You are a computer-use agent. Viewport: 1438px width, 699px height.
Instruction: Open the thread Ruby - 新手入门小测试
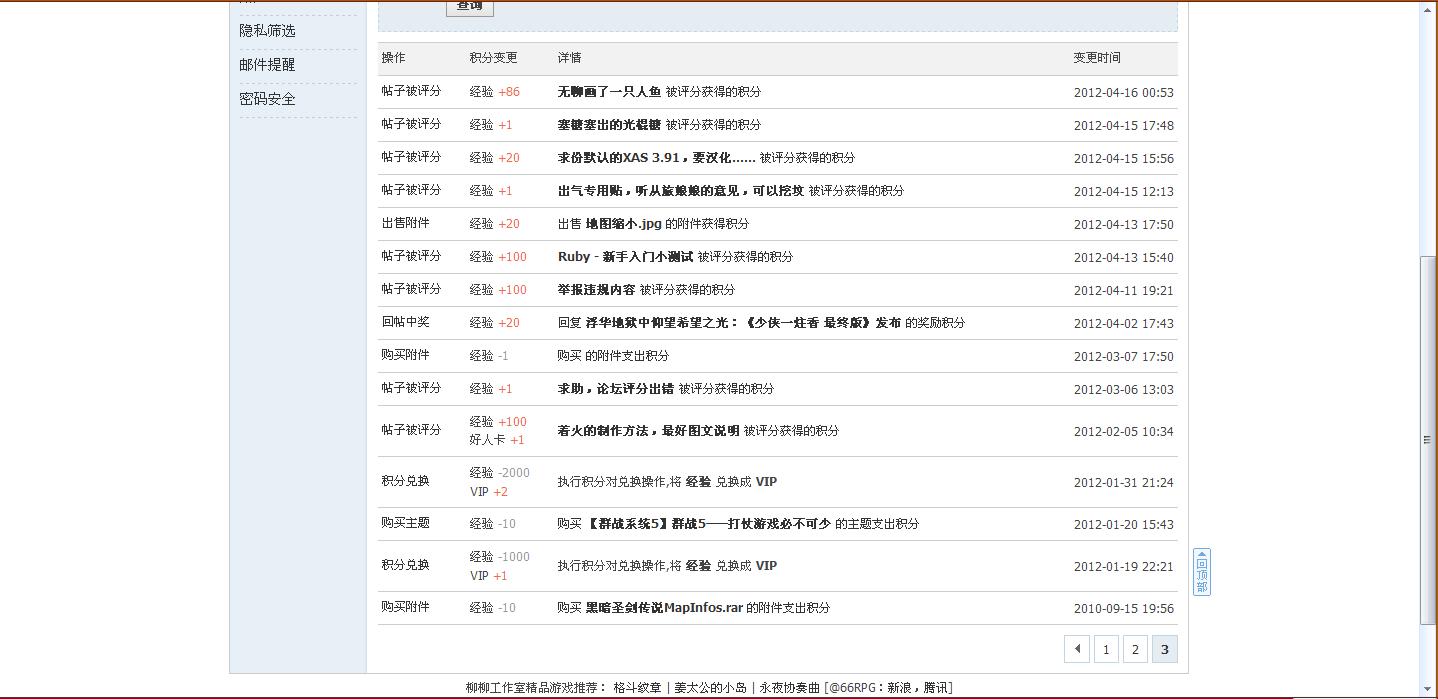click(625, 257)
